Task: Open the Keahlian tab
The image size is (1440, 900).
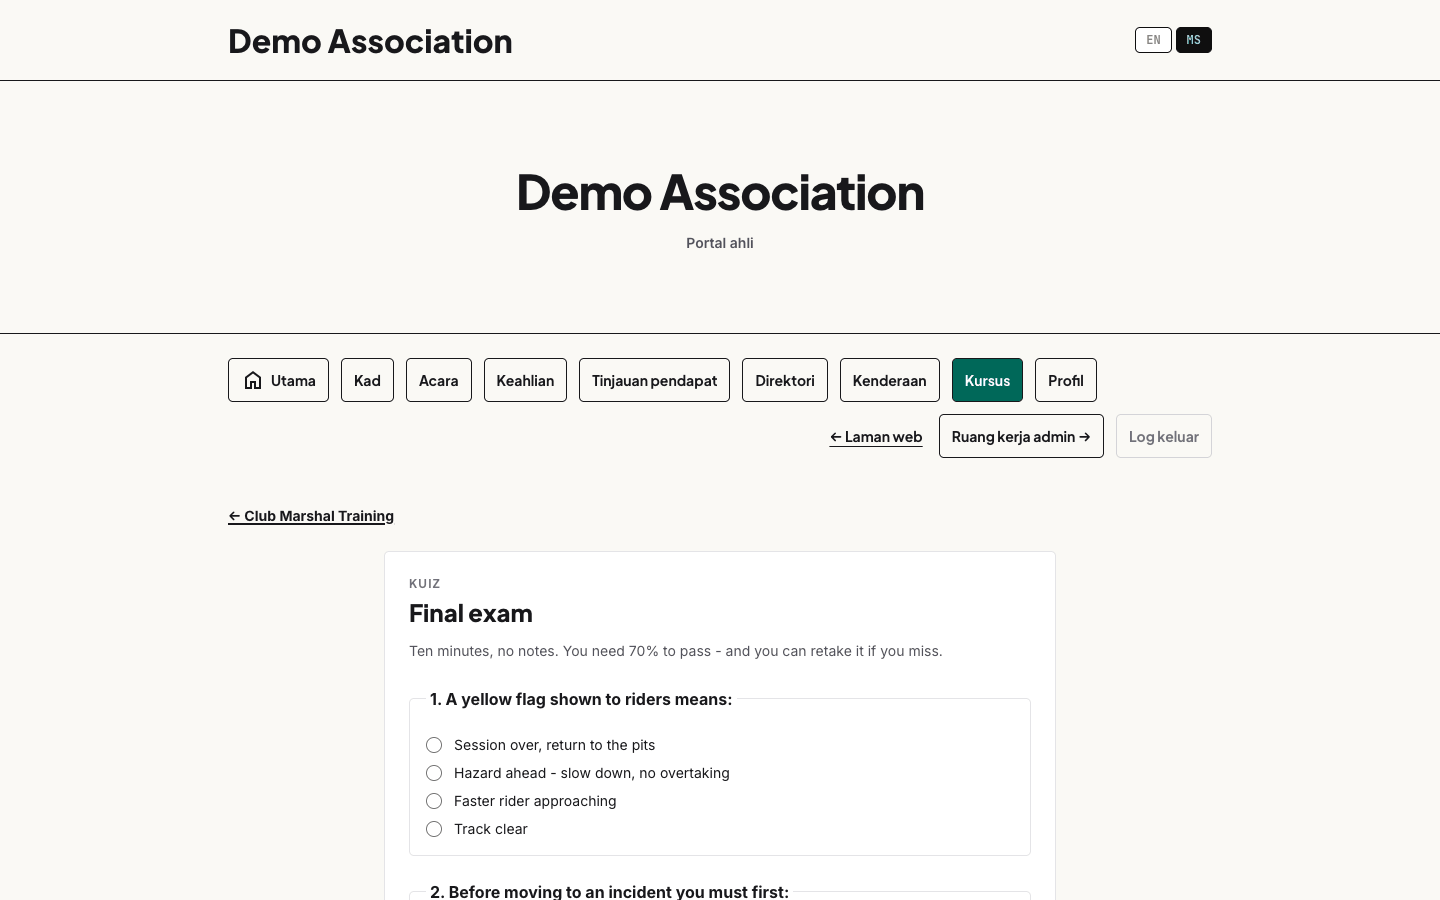Action: (x=525, y=380)
